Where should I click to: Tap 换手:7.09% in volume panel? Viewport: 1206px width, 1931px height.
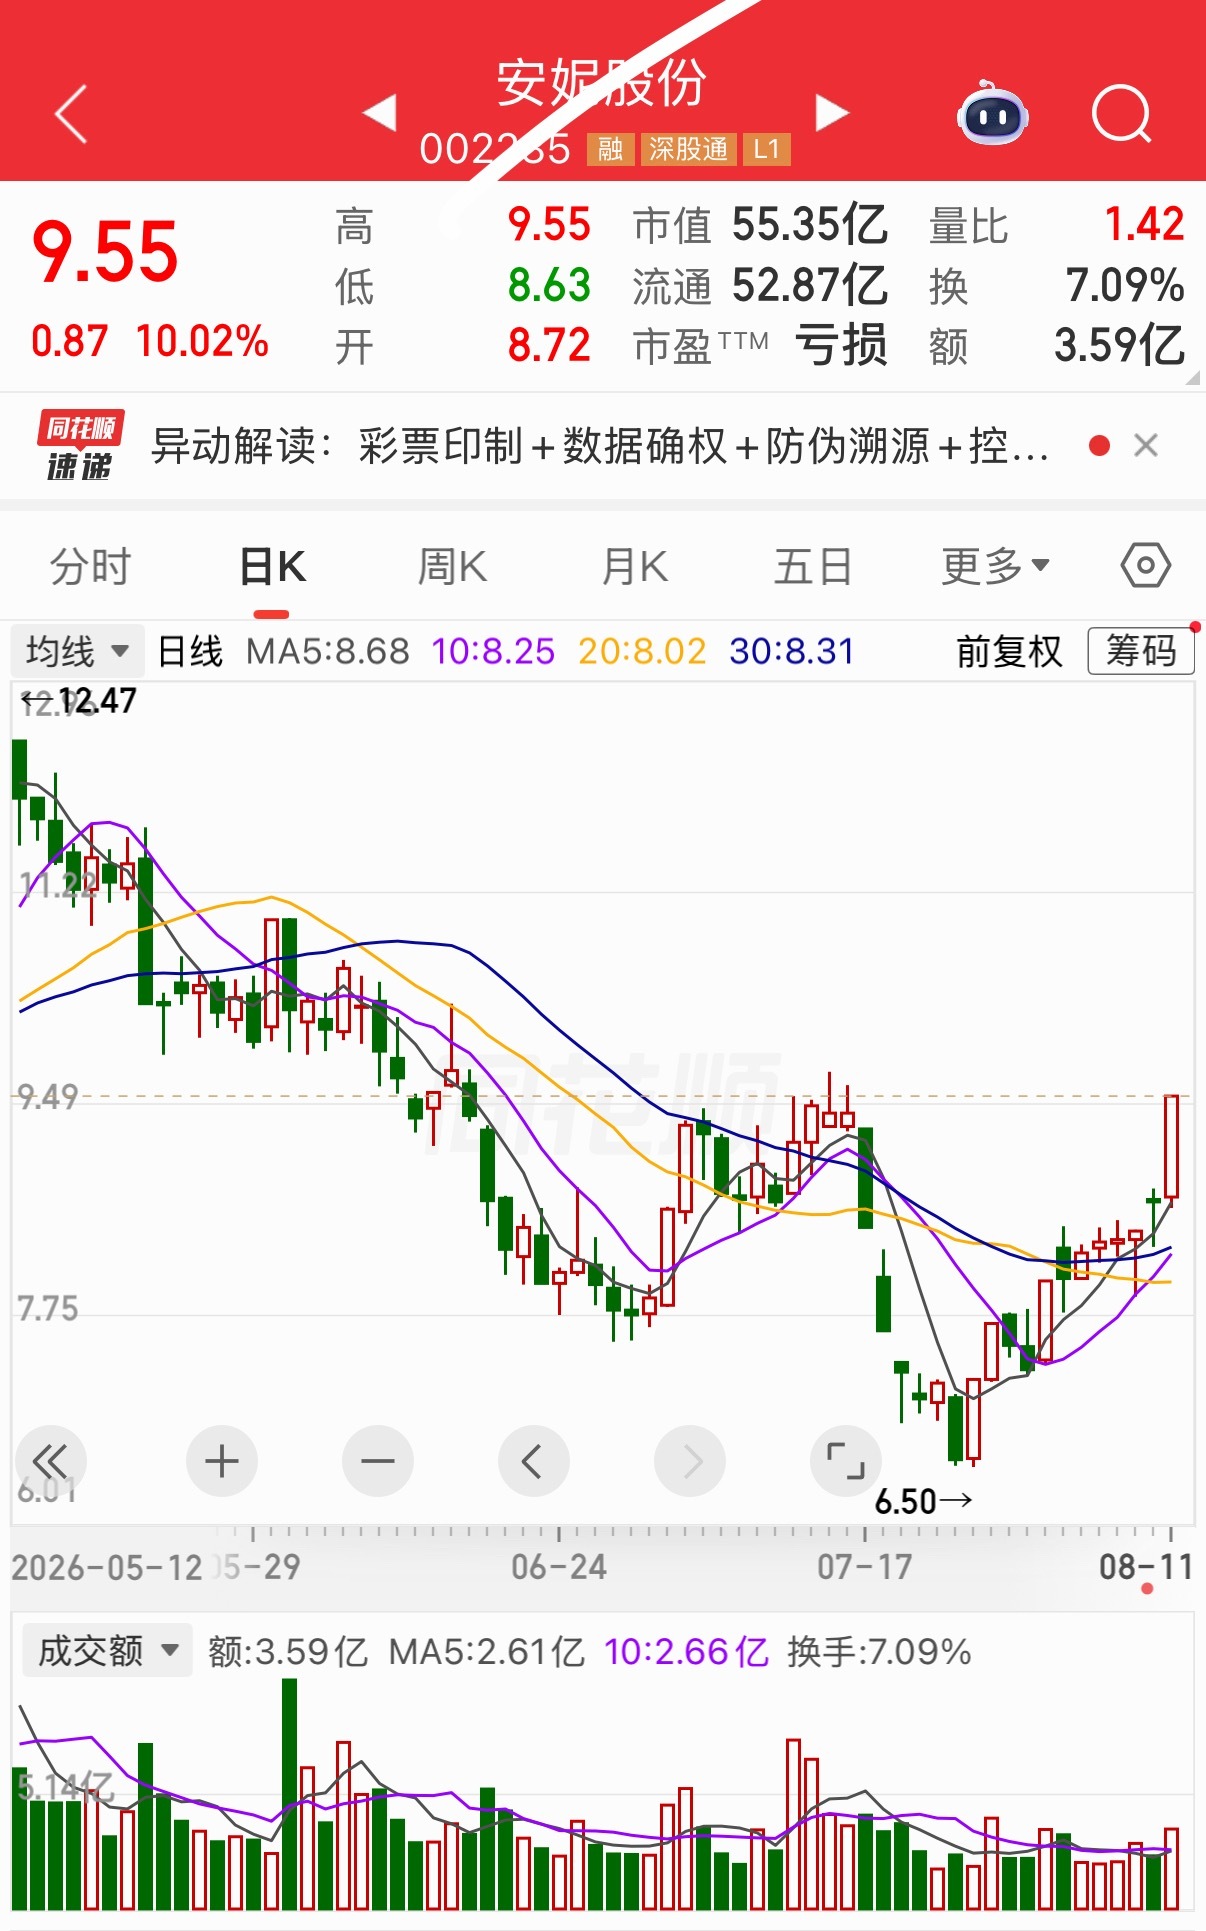pyautogui.click(x=879, y=1652)
